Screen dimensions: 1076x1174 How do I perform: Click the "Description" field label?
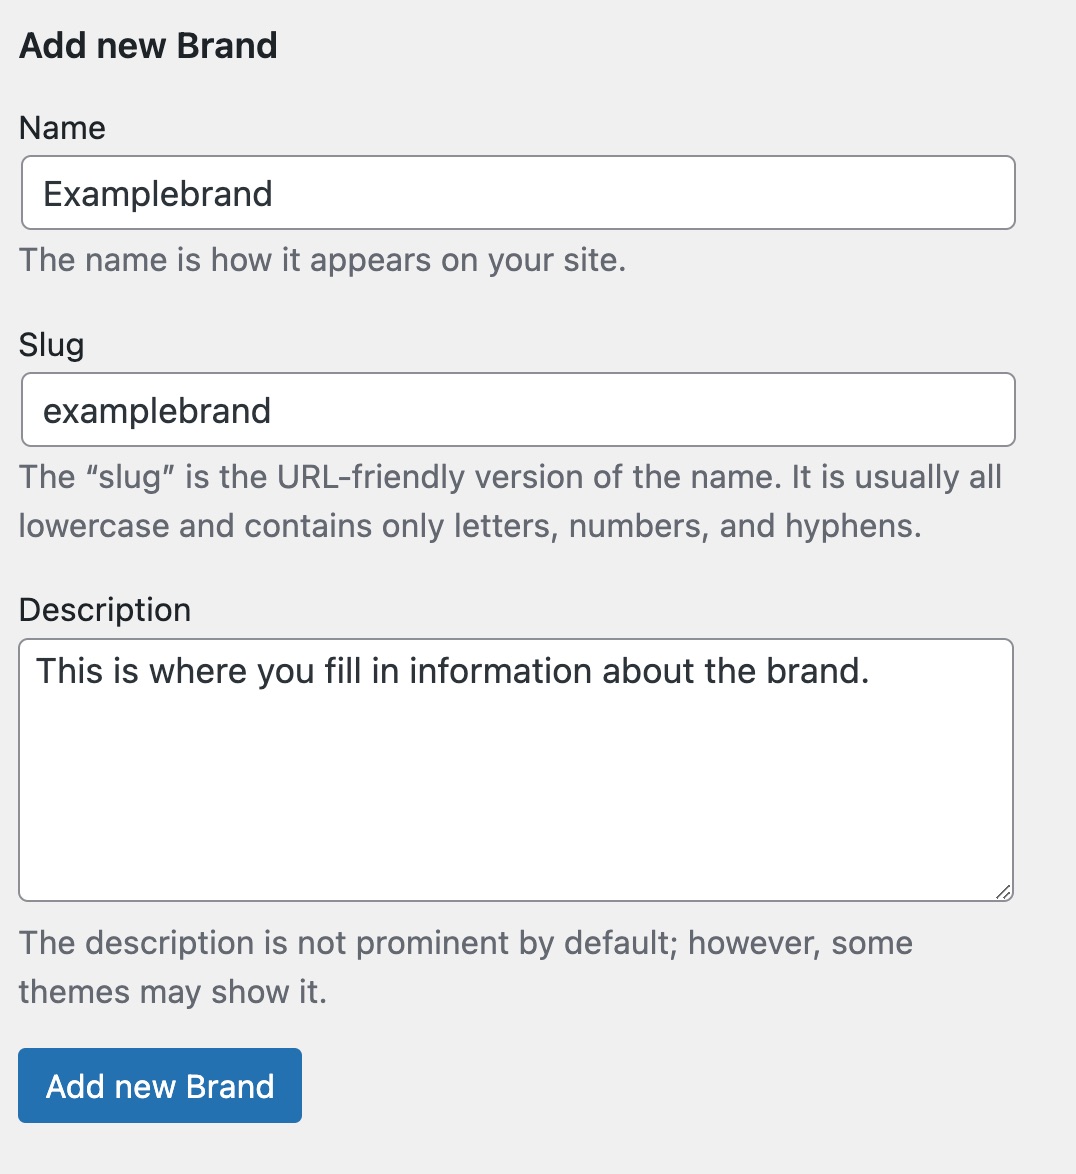point(105,610)
